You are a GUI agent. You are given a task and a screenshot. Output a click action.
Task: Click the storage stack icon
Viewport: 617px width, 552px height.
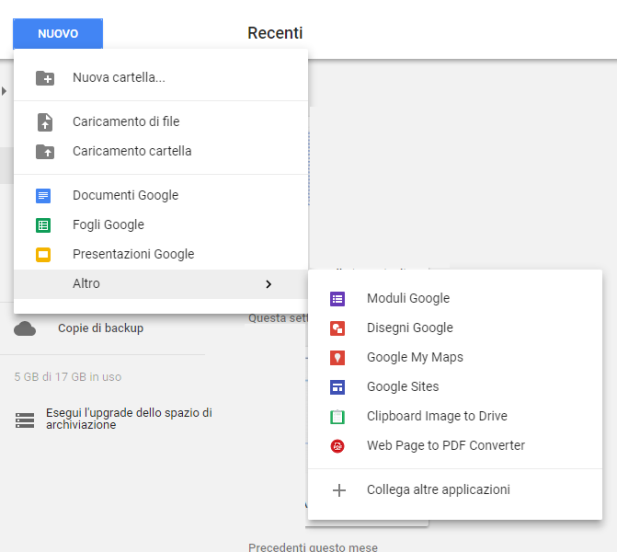pyautogui.click(x=24, y=420)
